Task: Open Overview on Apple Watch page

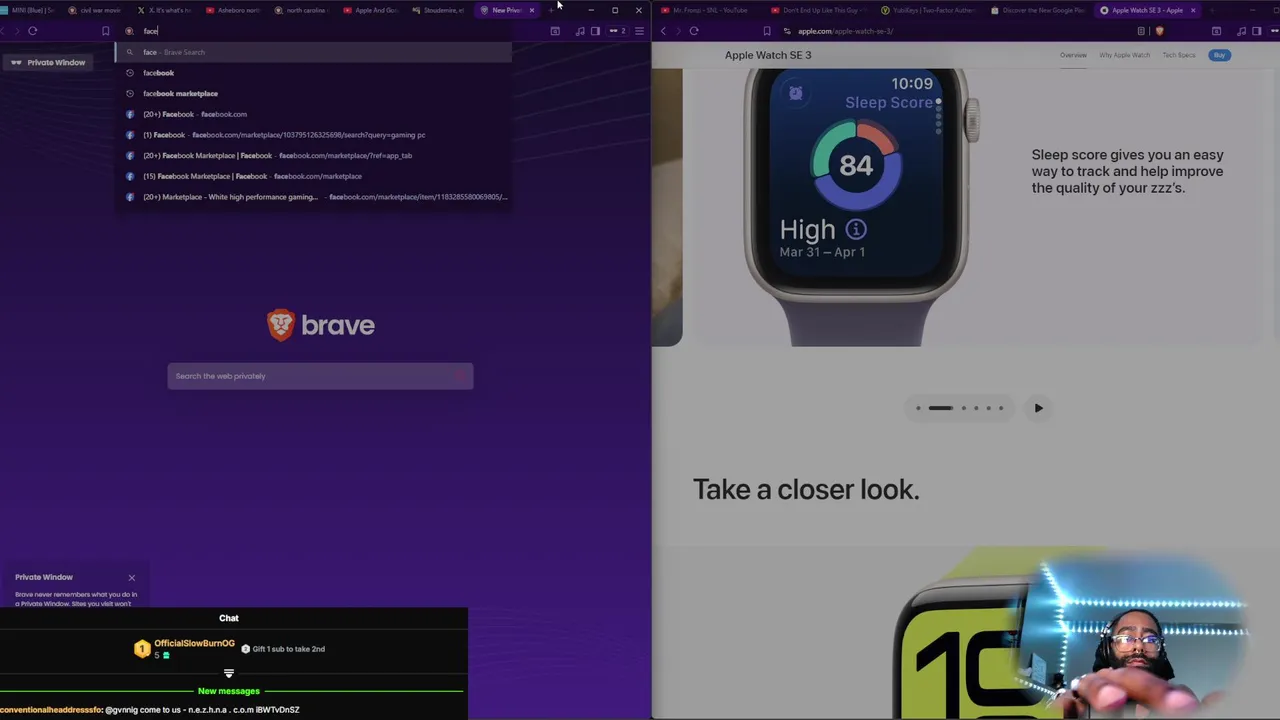Action: click(x=1073, y=55)
